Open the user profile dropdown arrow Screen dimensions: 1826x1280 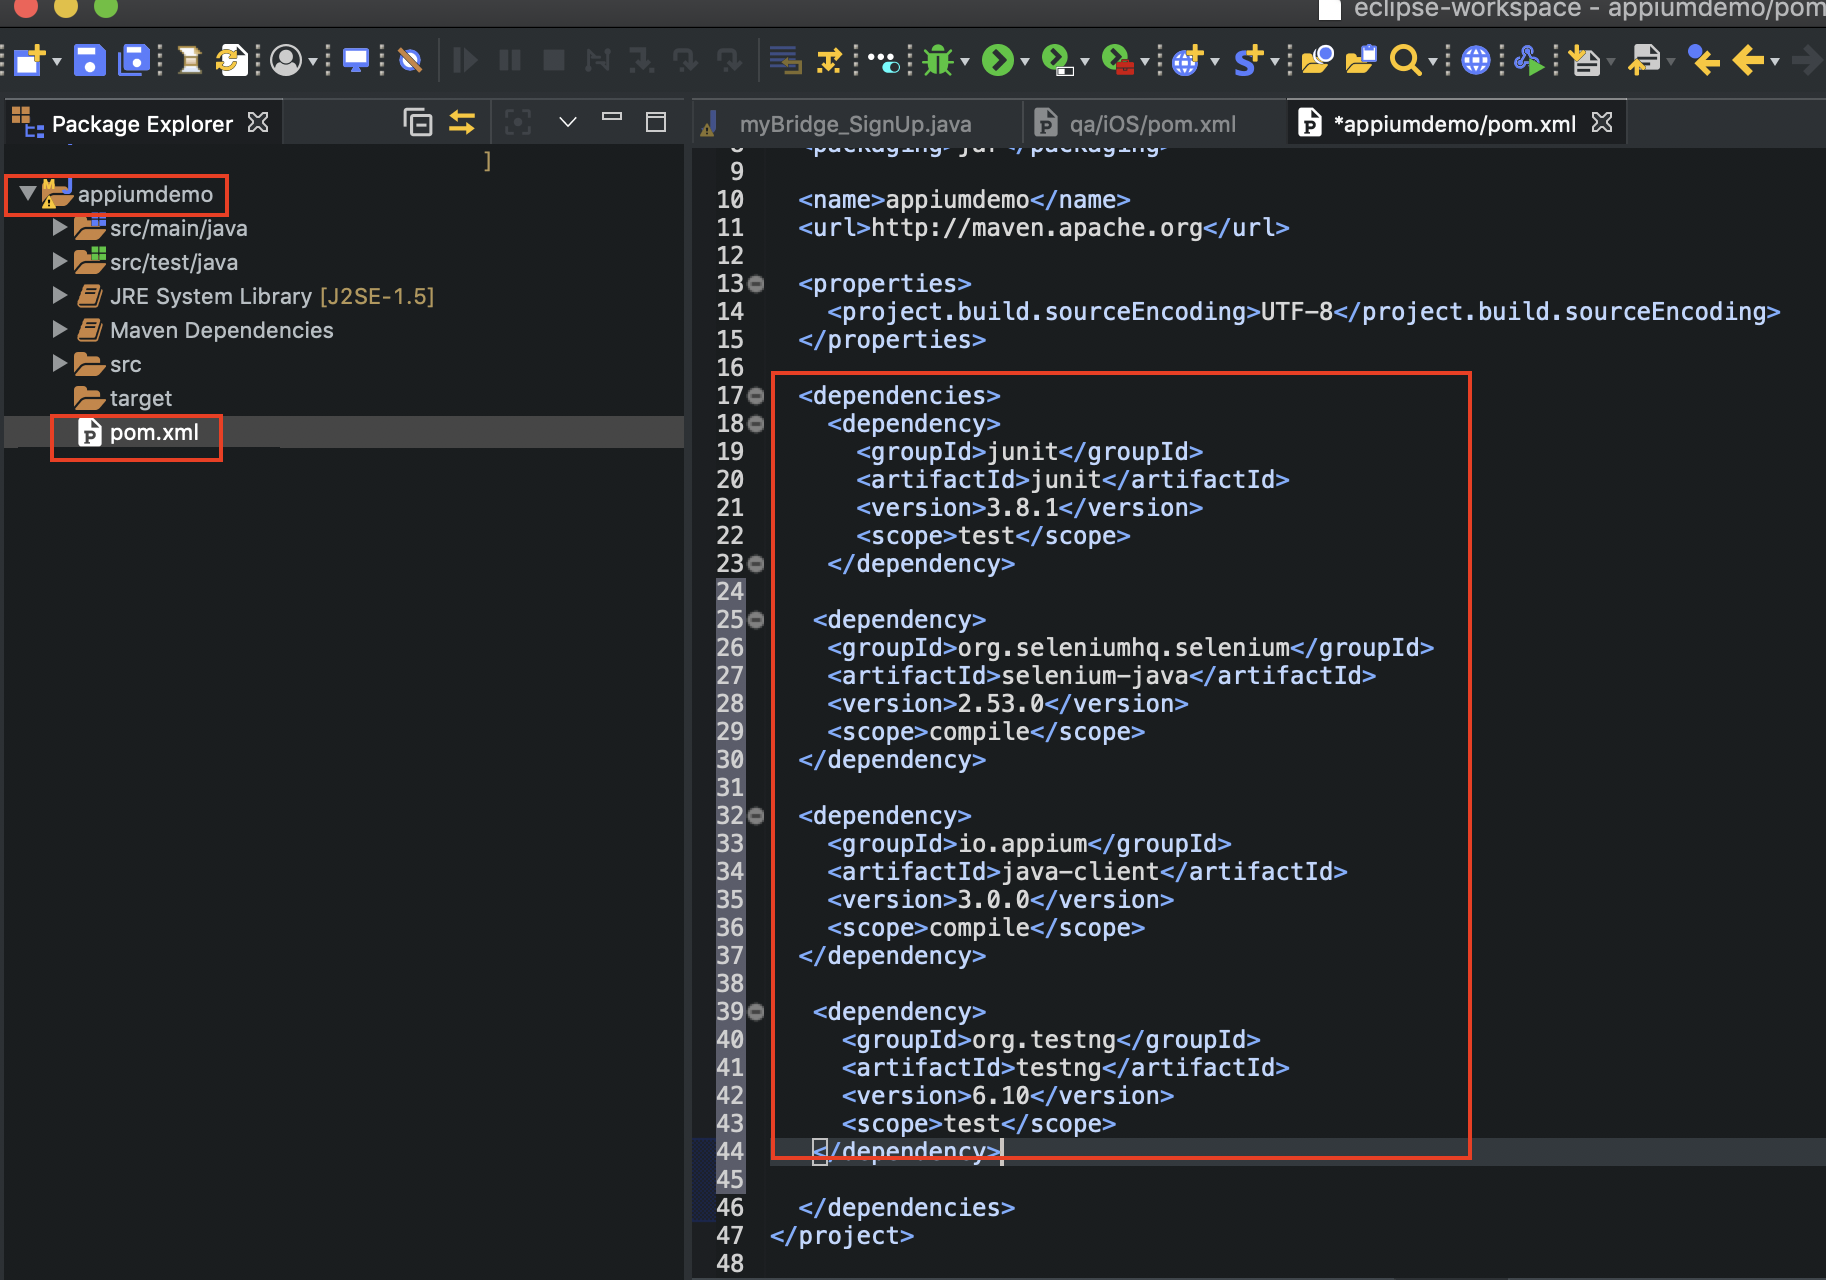(313, 62)
